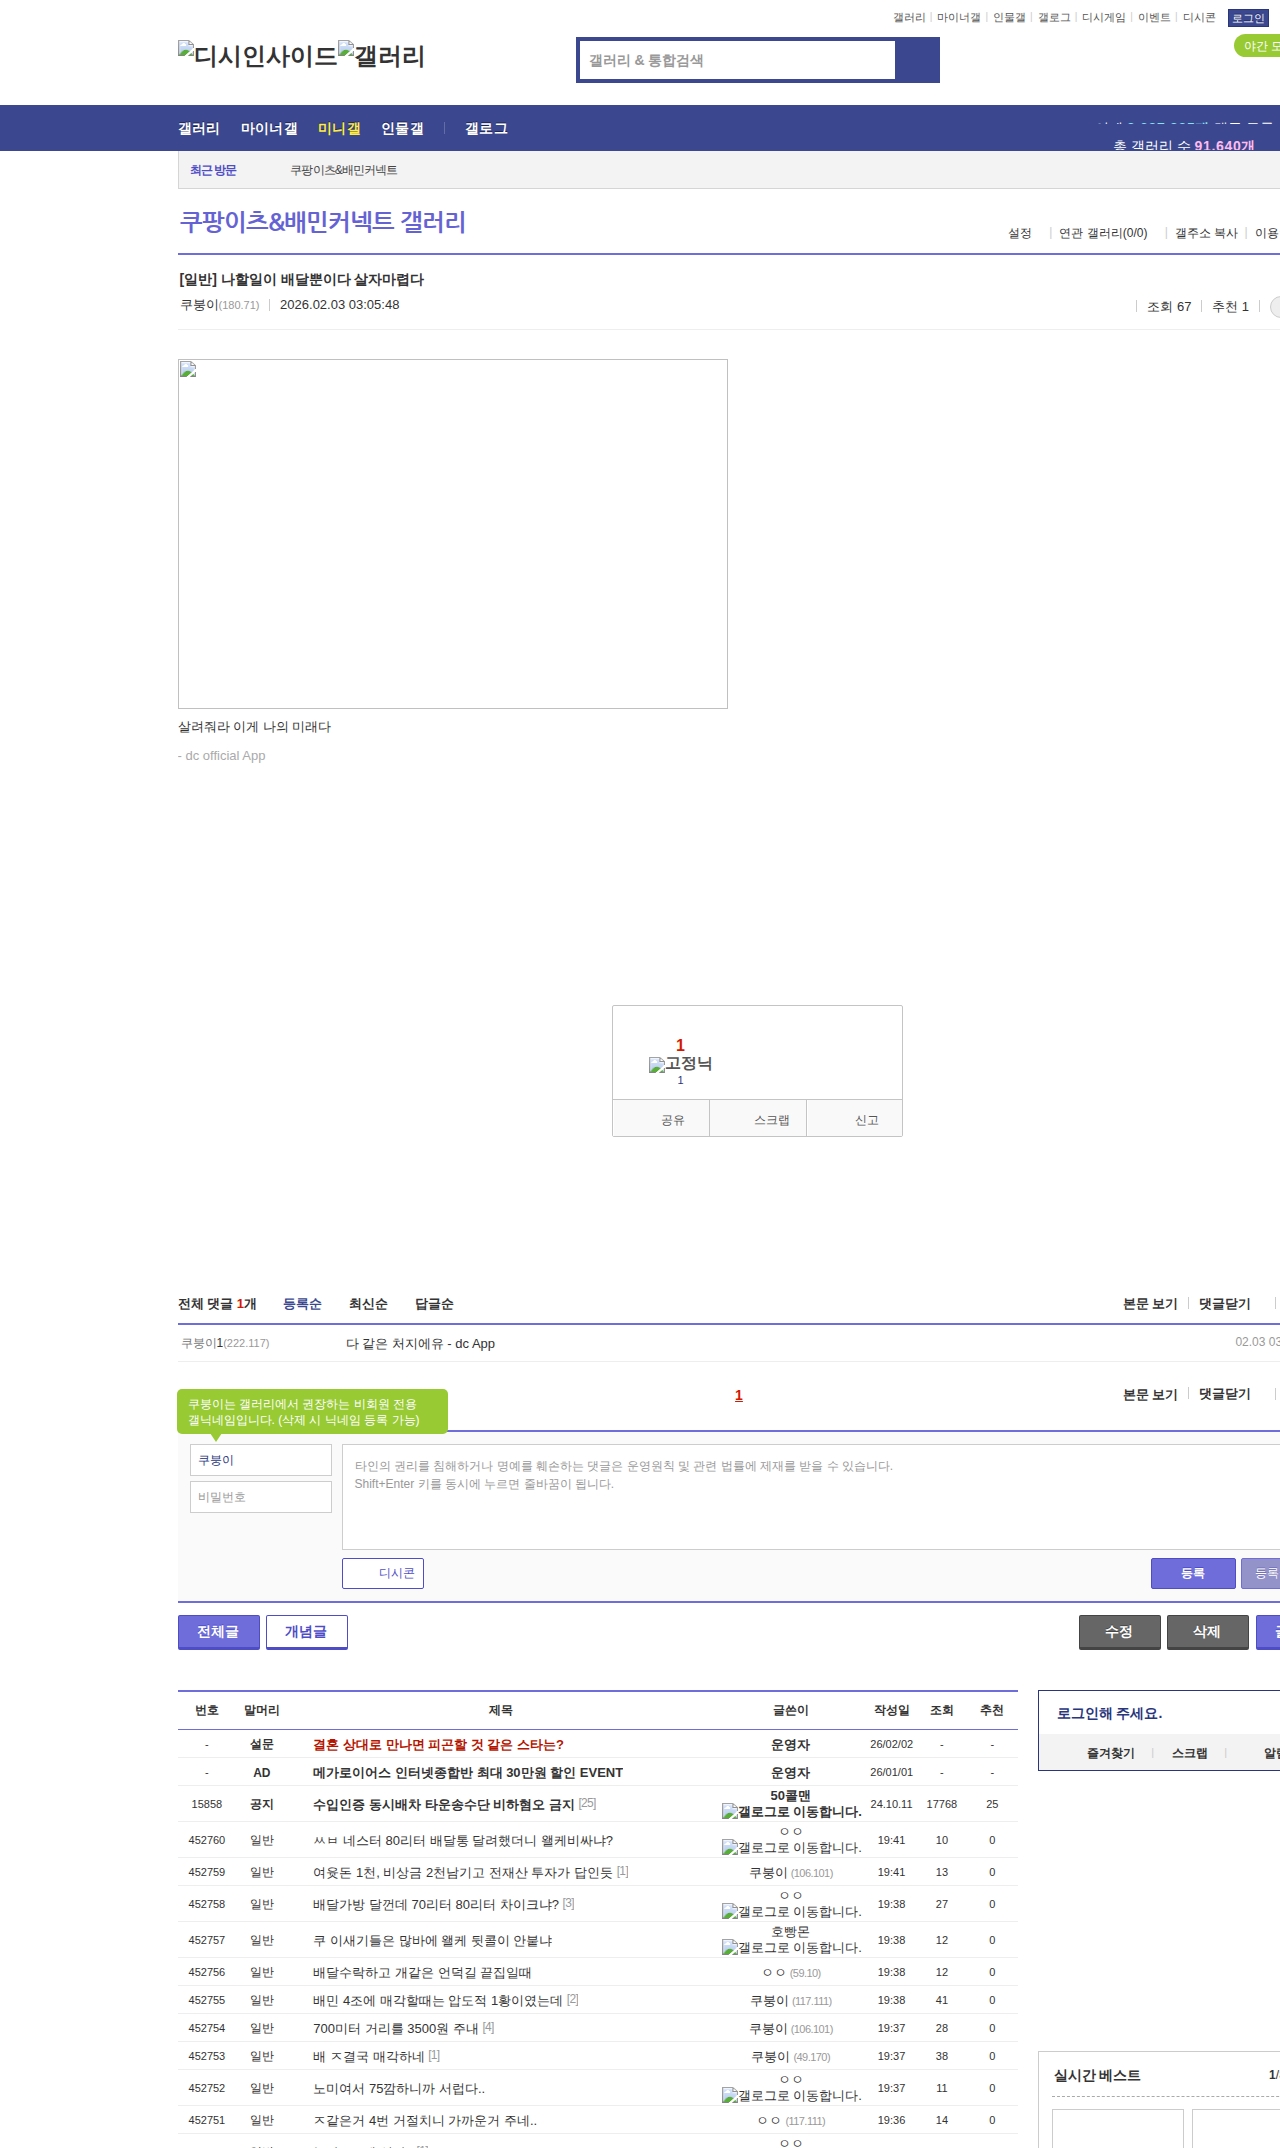Select the 전체글 tab
This screenshot has height=2148, width=1280.
pos(219,1632)
